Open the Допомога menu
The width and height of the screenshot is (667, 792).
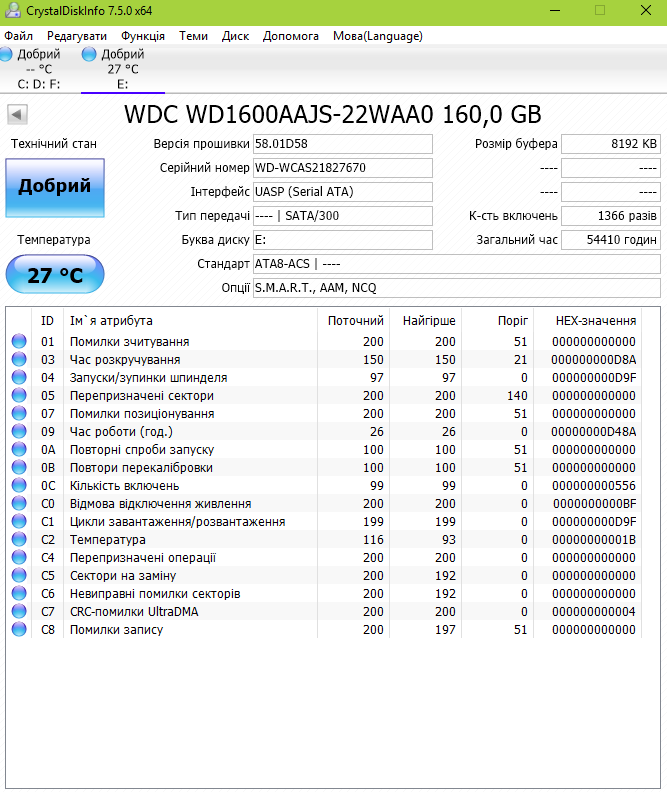pyautogui.click(x=291, y=36)
